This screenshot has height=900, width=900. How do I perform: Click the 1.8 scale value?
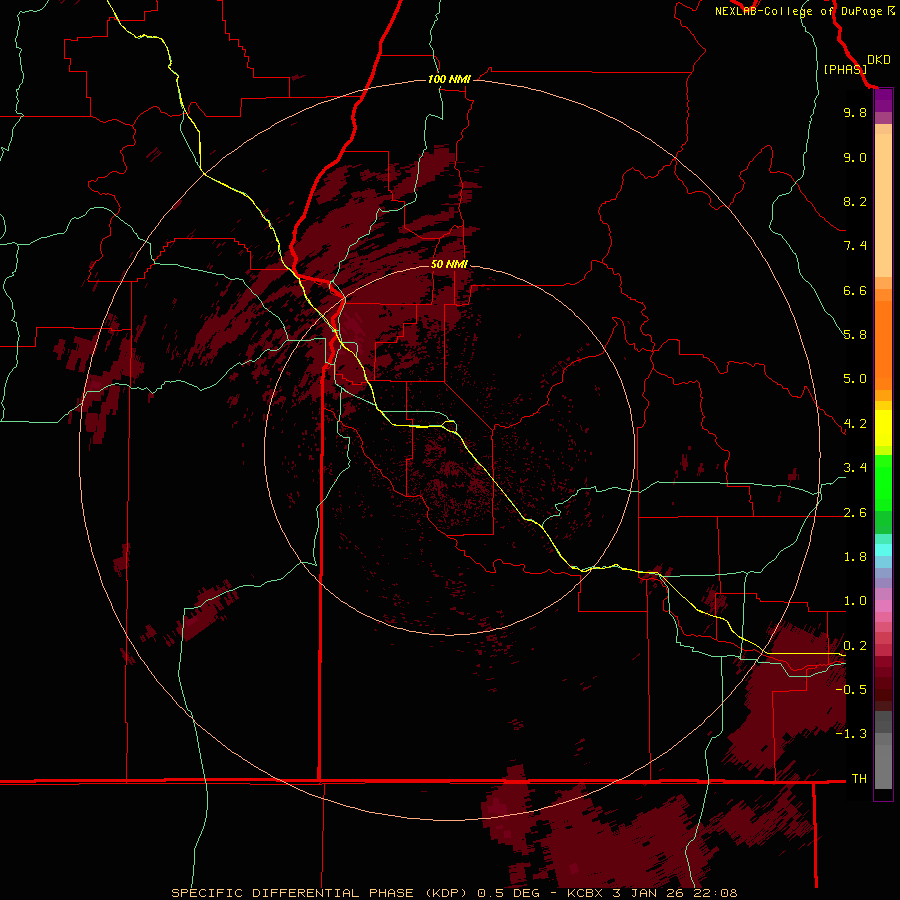[x=855, y=557]
